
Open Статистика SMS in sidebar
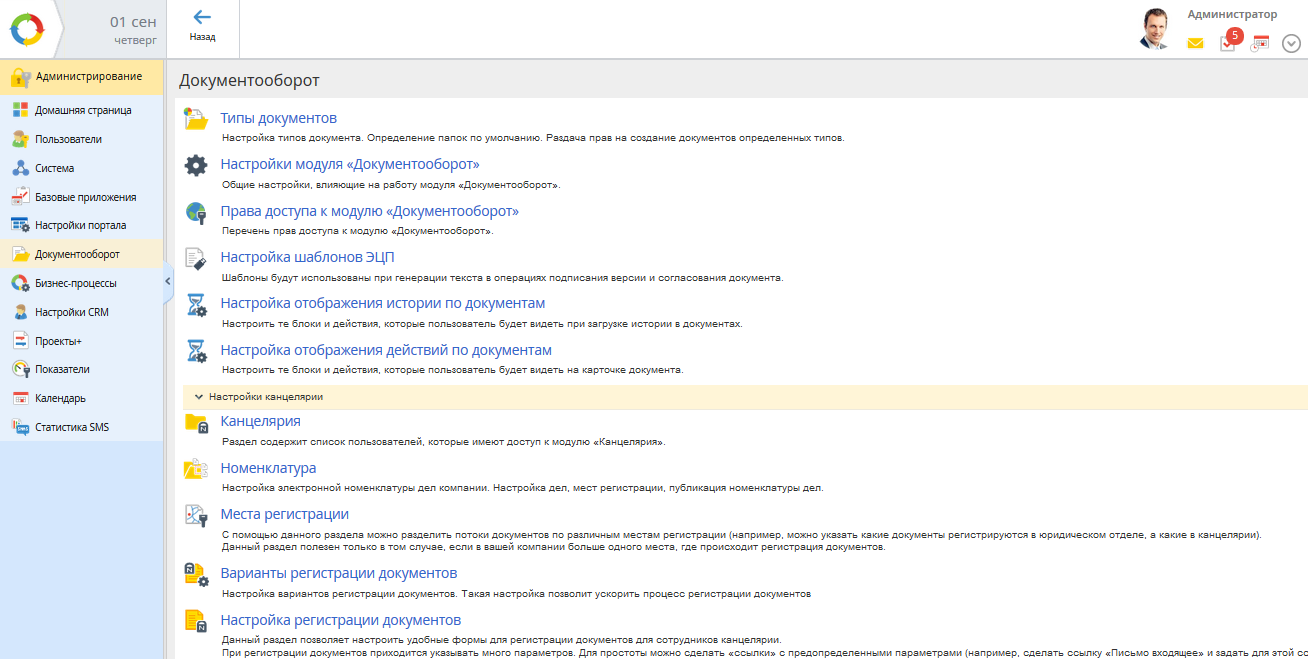point(72,427)
